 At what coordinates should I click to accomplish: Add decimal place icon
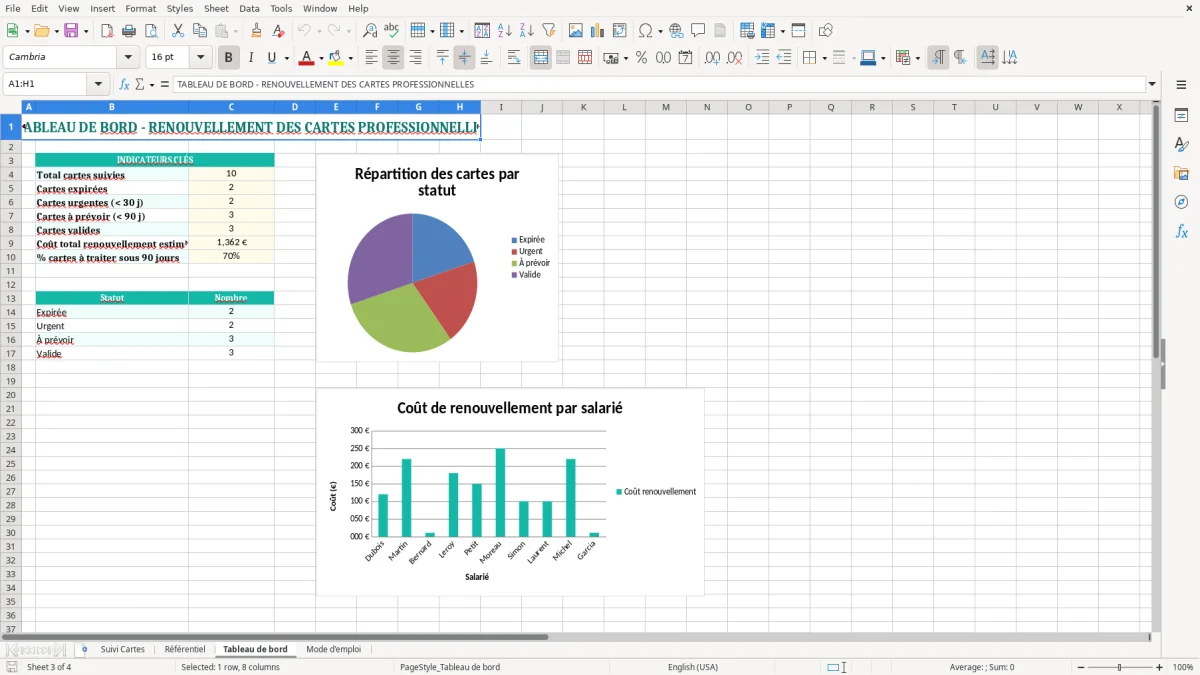(712, 58)
